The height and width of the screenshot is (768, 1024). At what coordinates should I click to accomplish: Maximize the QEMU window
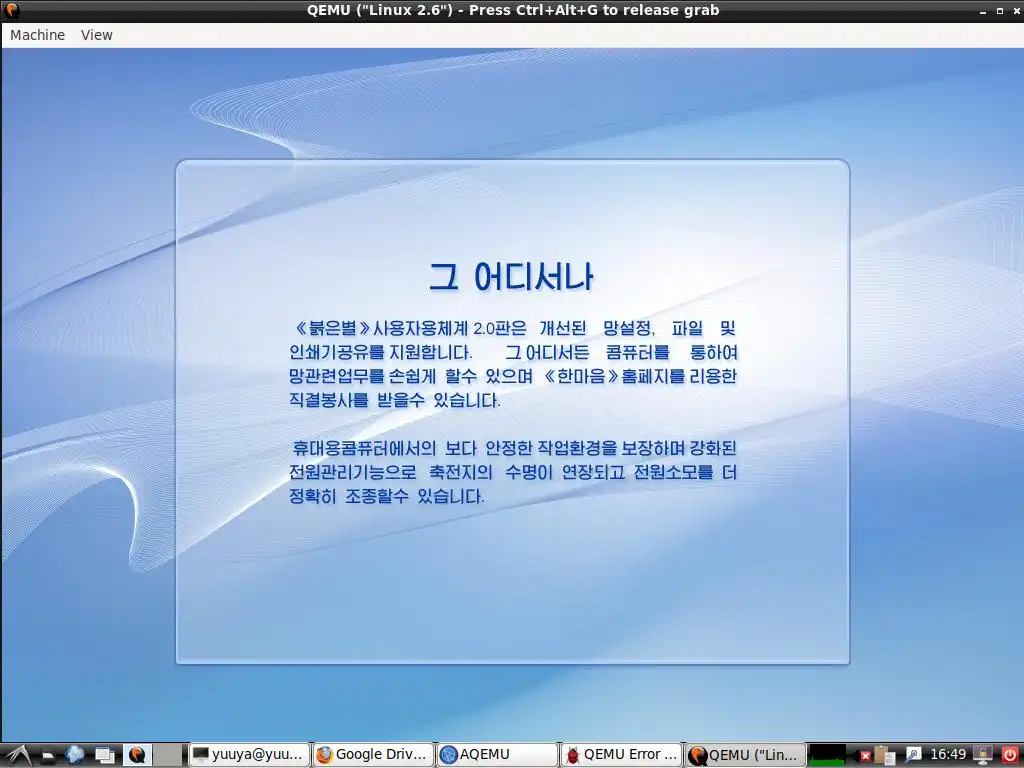tap(1000, 11)
